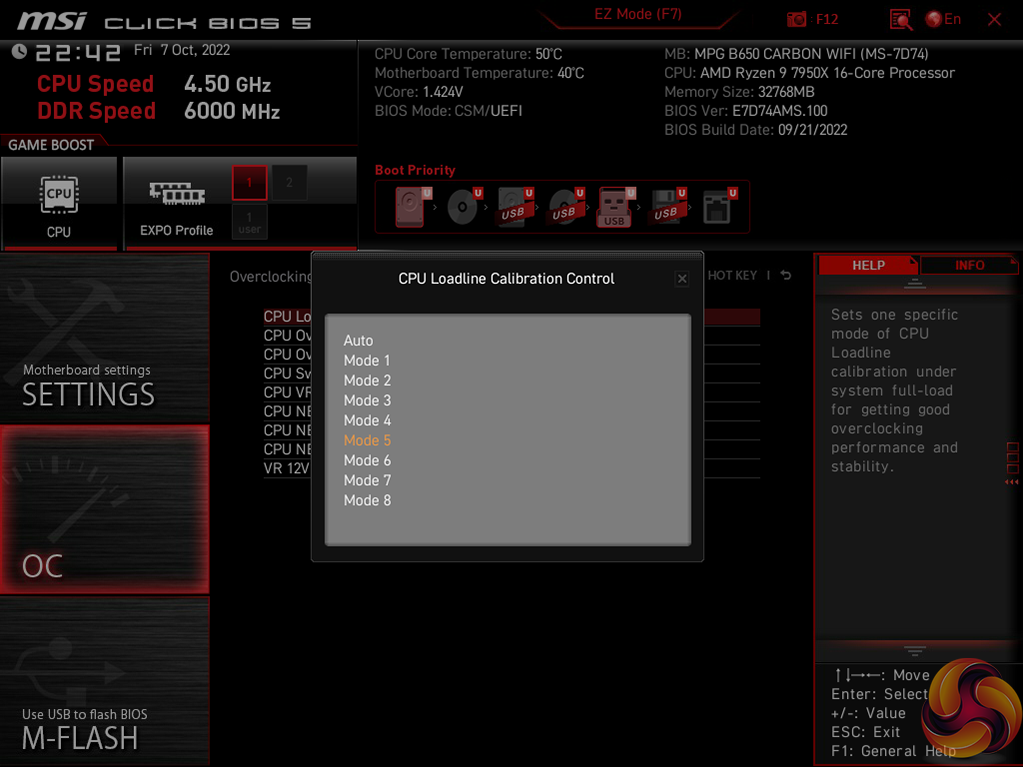The height and width of the screenshot is (767, 1023).
Task: Select USB optical drive boot icon
Action: pos(566,207)
